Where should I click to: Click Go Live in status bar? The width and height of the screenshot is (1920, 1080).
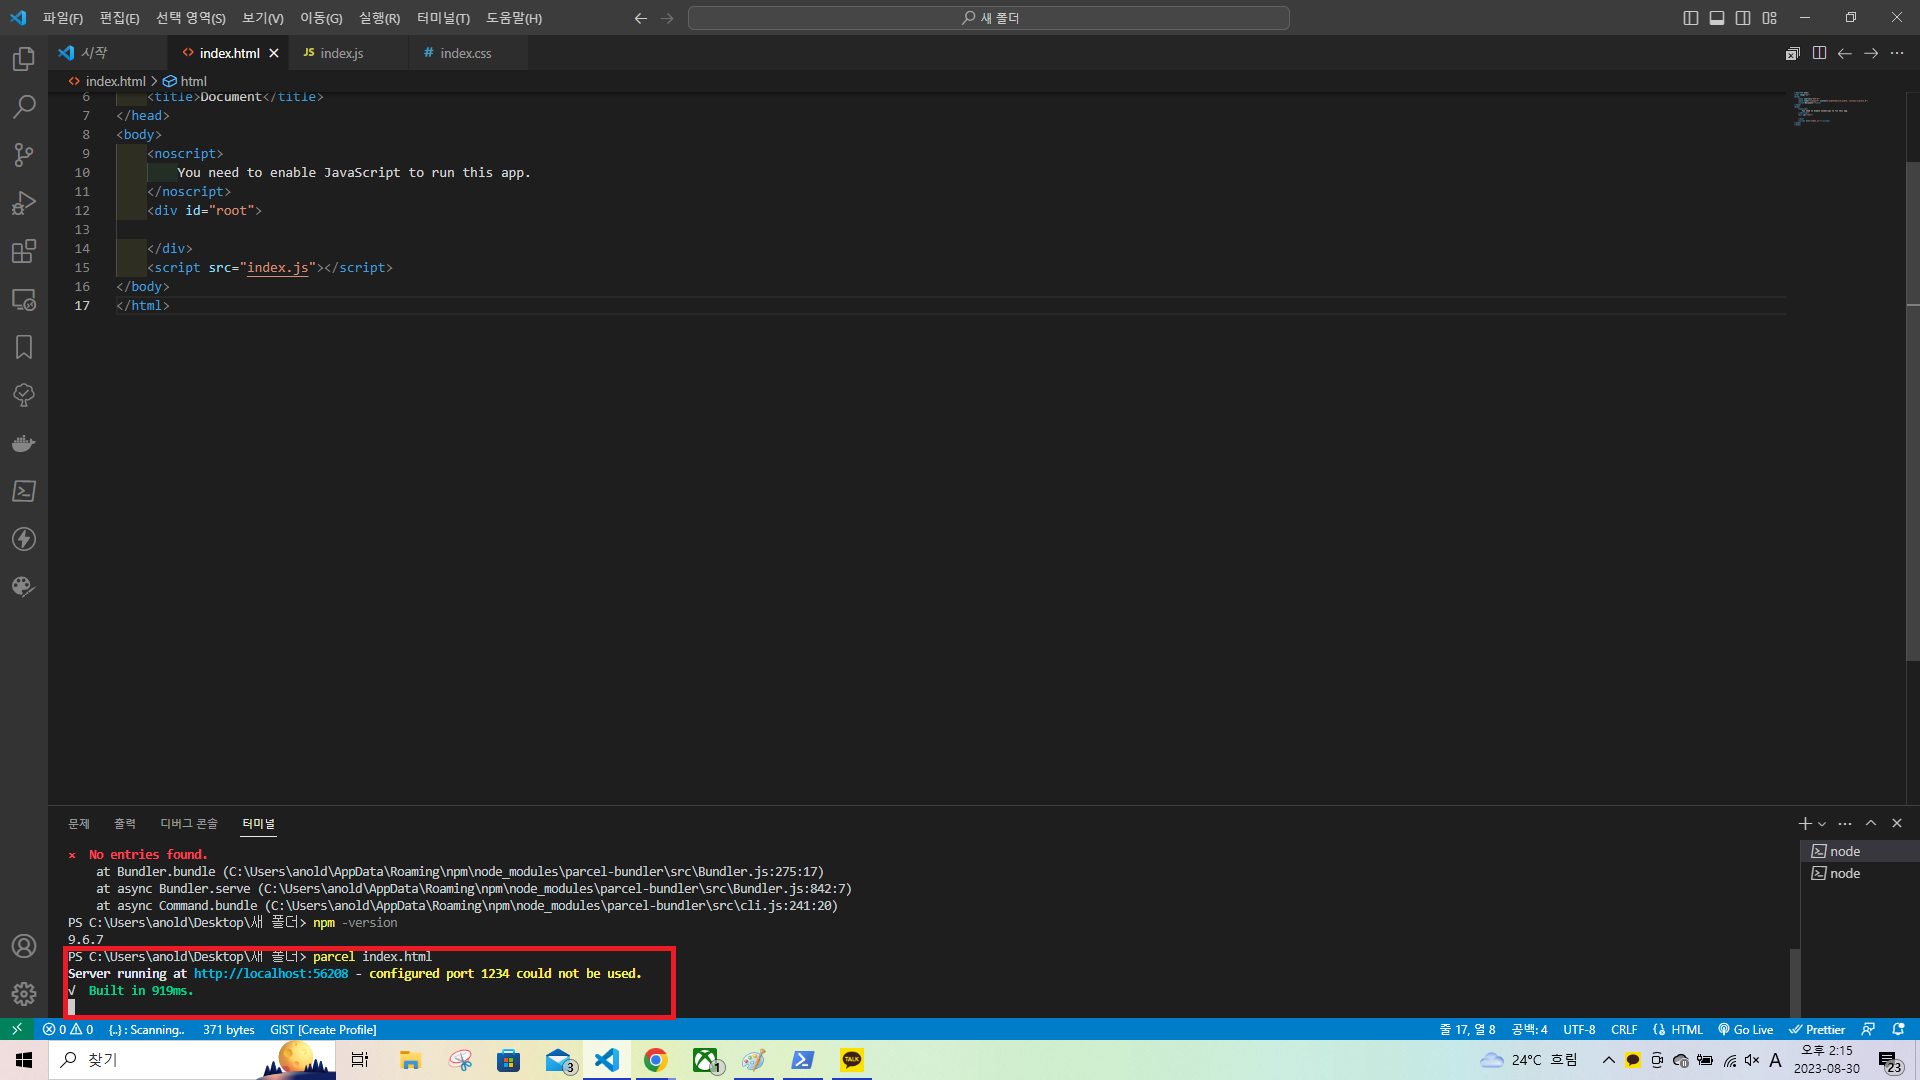pos(1746,1029)
